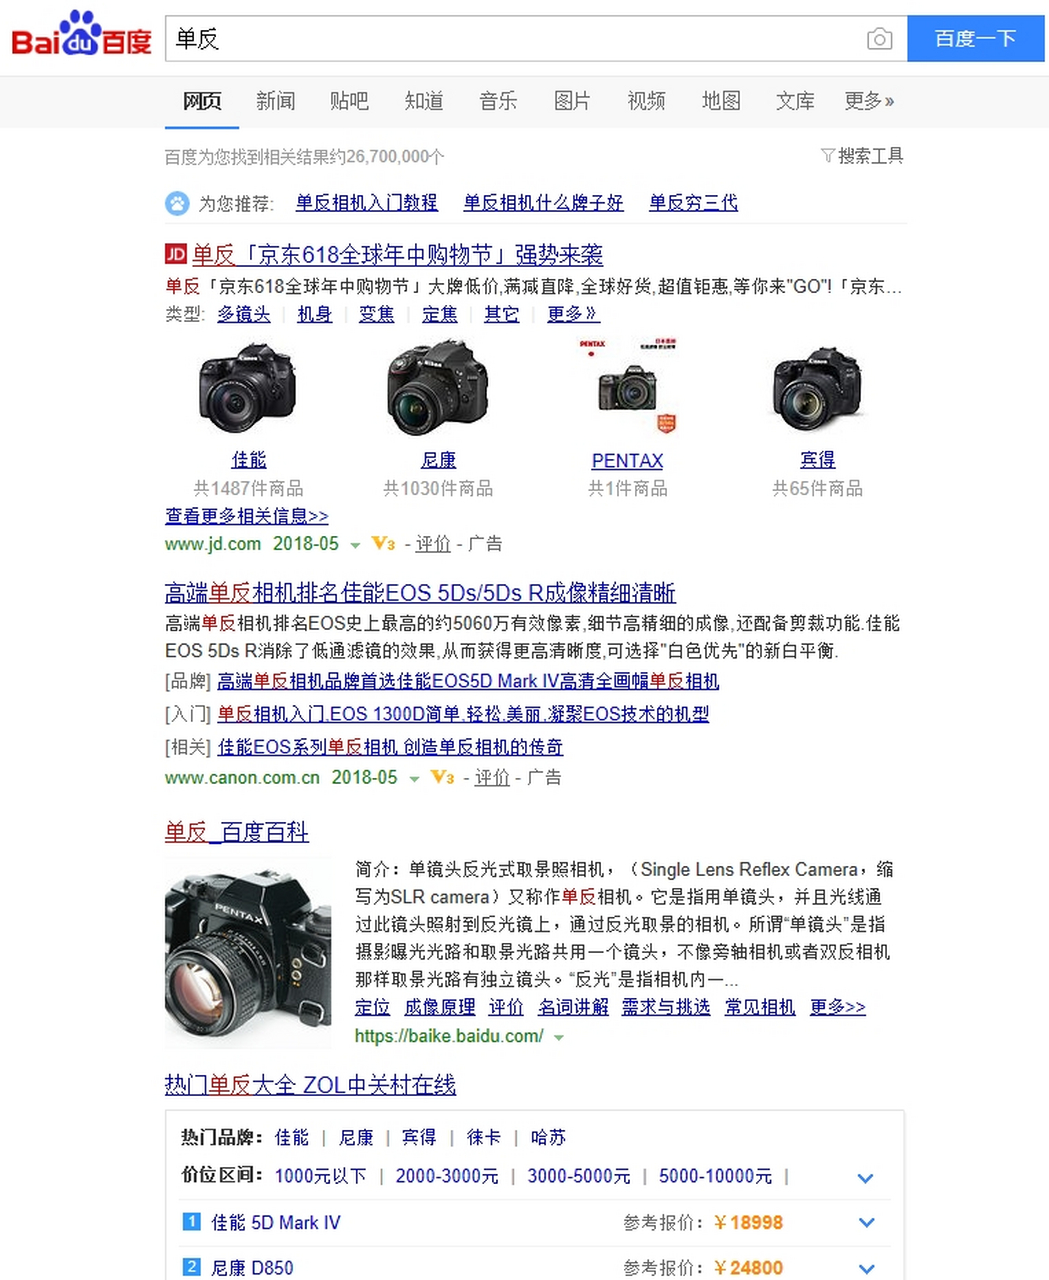Click the PENTAX camera thumbnail
This screenshot has height=1280, width=1049.
[628, 388]
